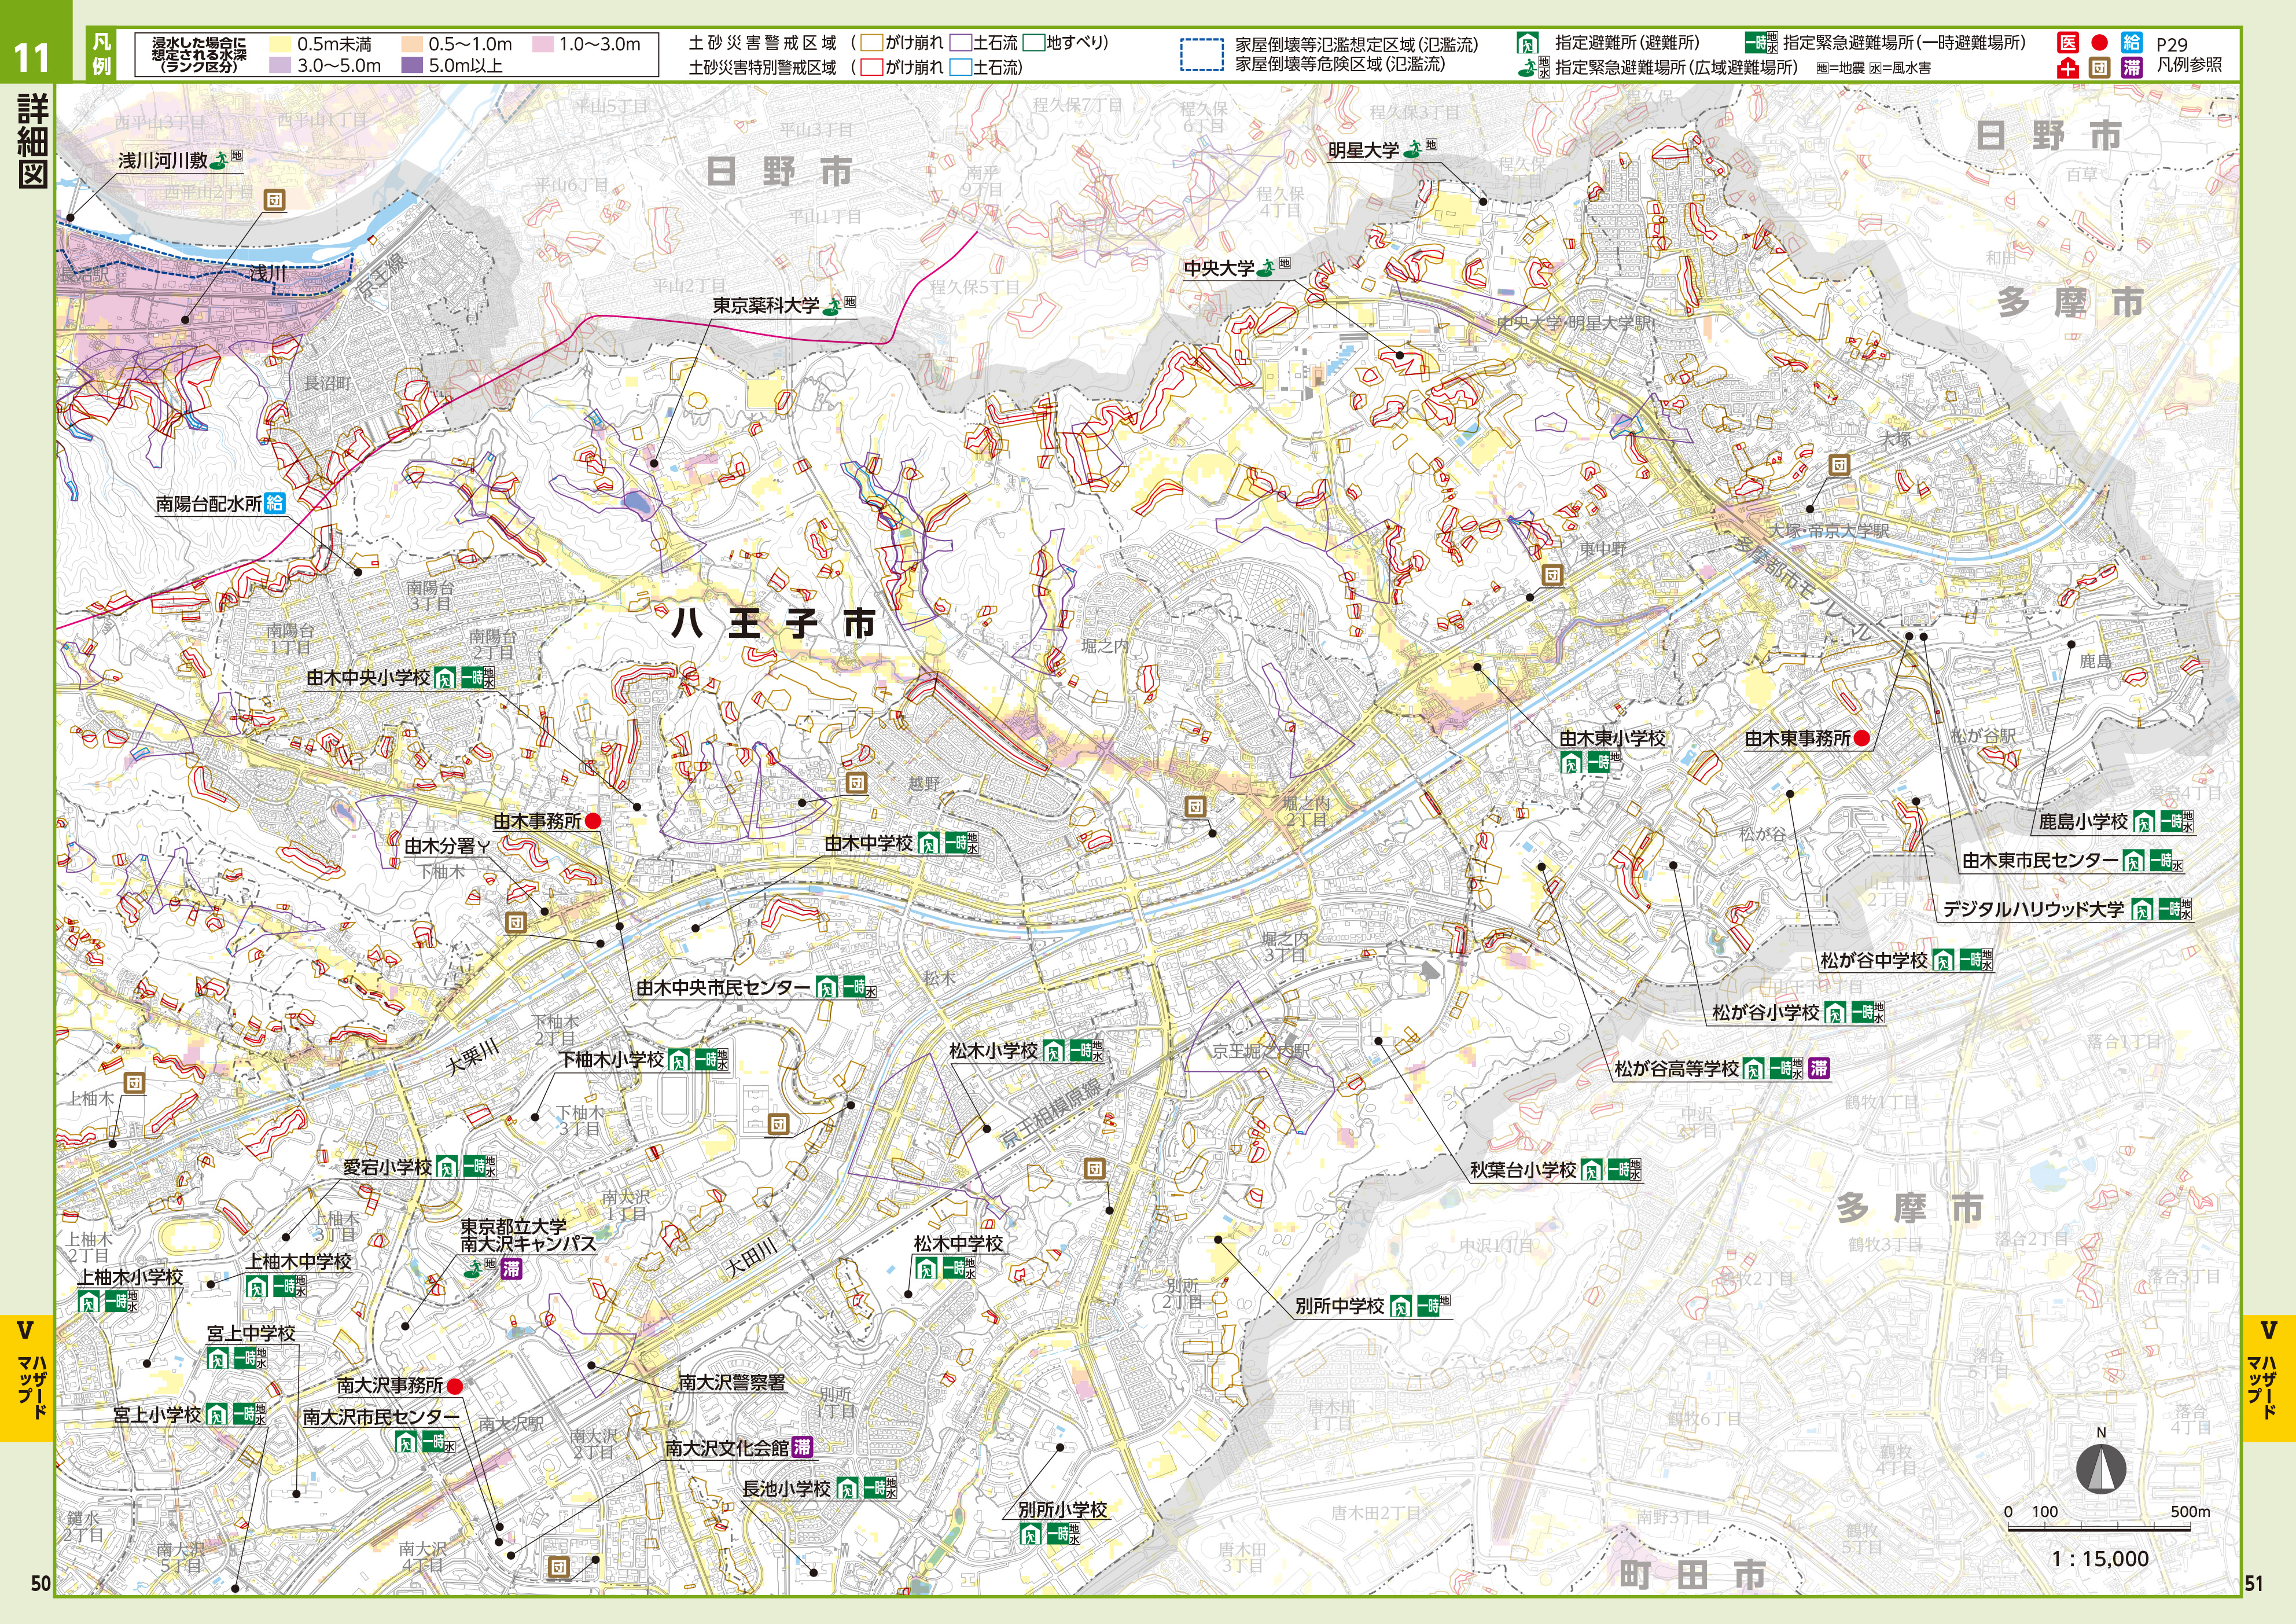Click the page number 51

pos(2254,1583)
